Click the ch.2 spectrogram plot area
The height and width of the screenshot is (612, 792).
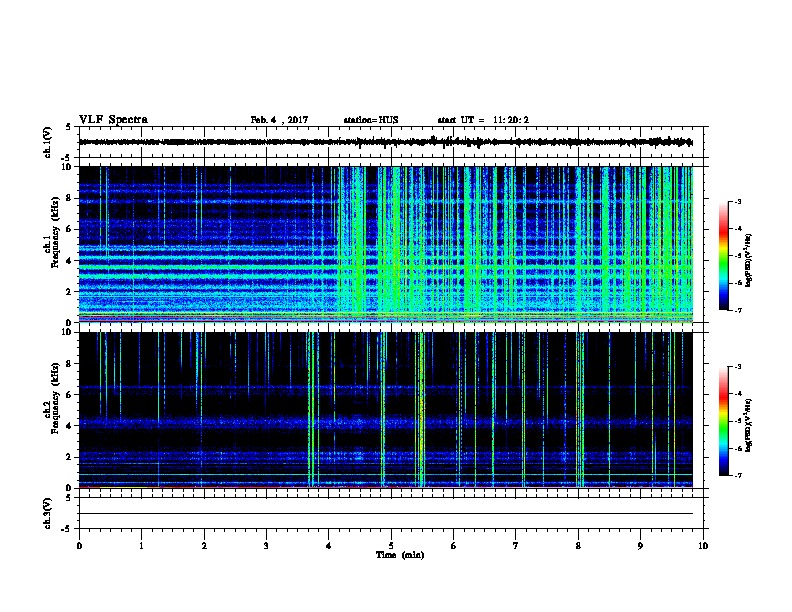[x=386, y=410]
